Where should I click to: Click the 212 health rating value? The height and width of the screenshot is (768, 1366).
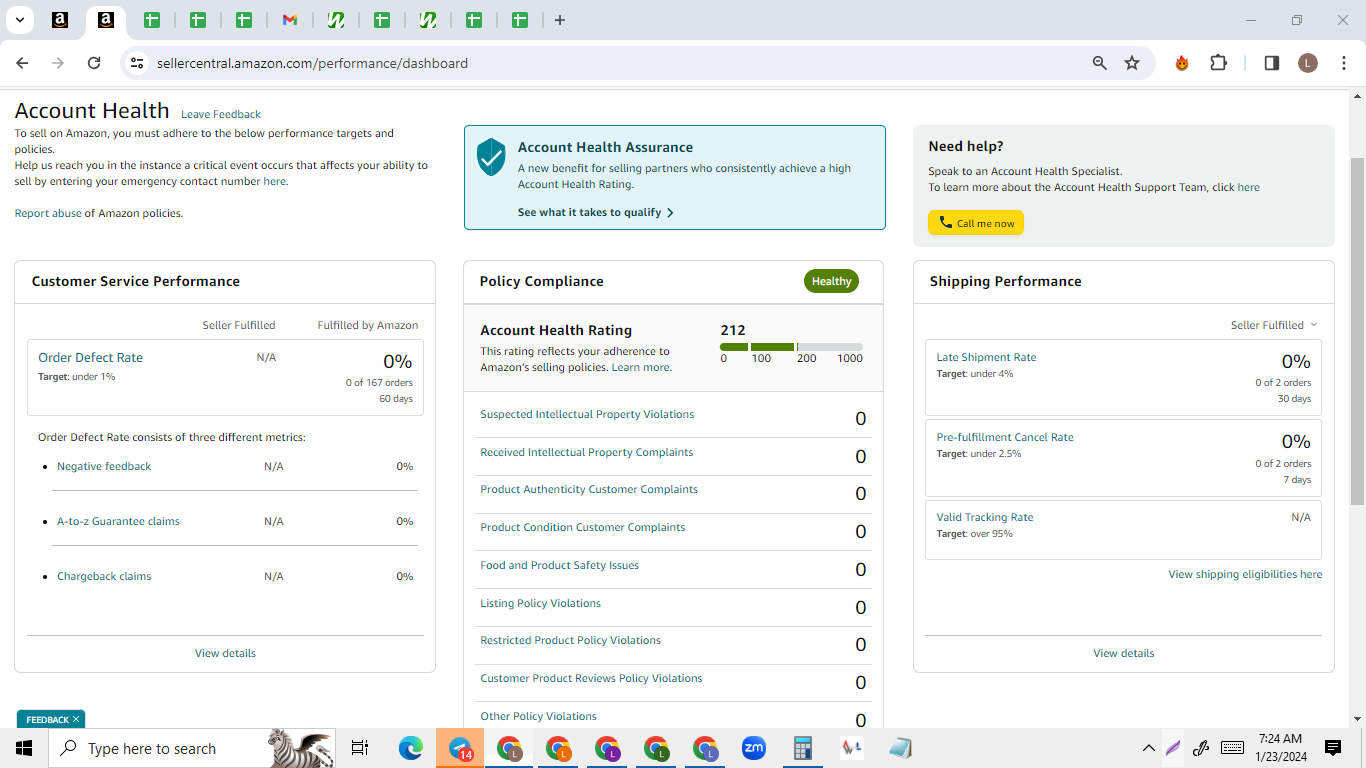point(733,330)
